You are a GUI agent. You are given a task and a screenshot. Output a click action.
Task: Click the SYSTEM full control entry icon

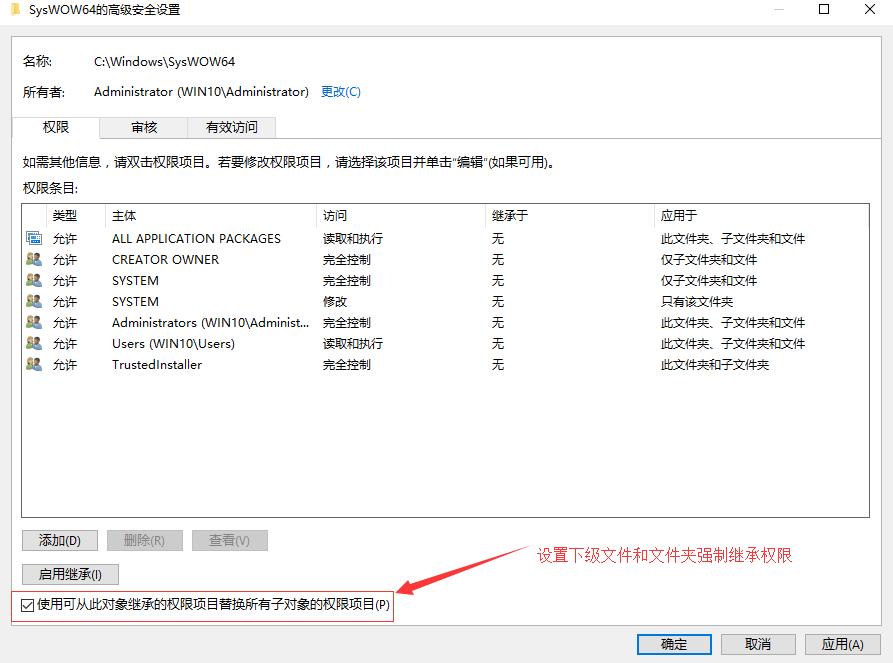click(x=33, y=280)
